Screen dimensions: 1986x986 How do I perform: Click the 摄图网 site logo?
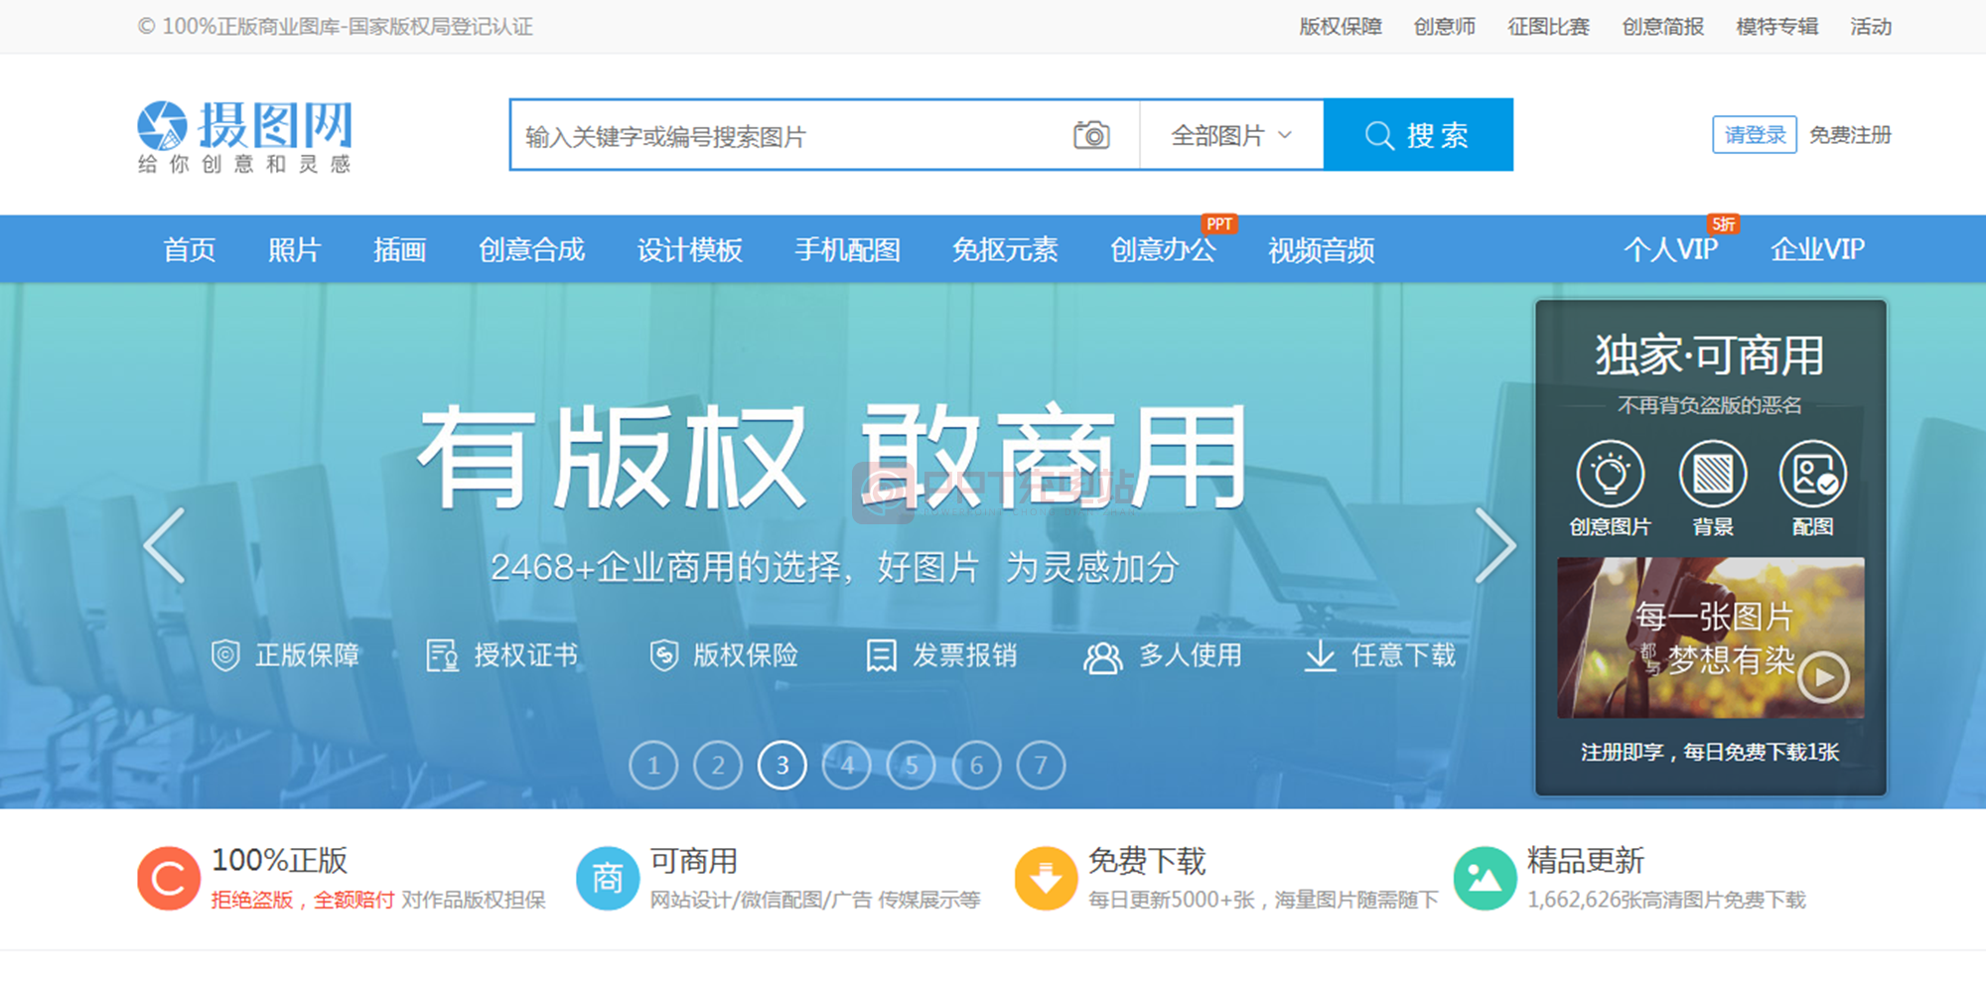[245, 136]
